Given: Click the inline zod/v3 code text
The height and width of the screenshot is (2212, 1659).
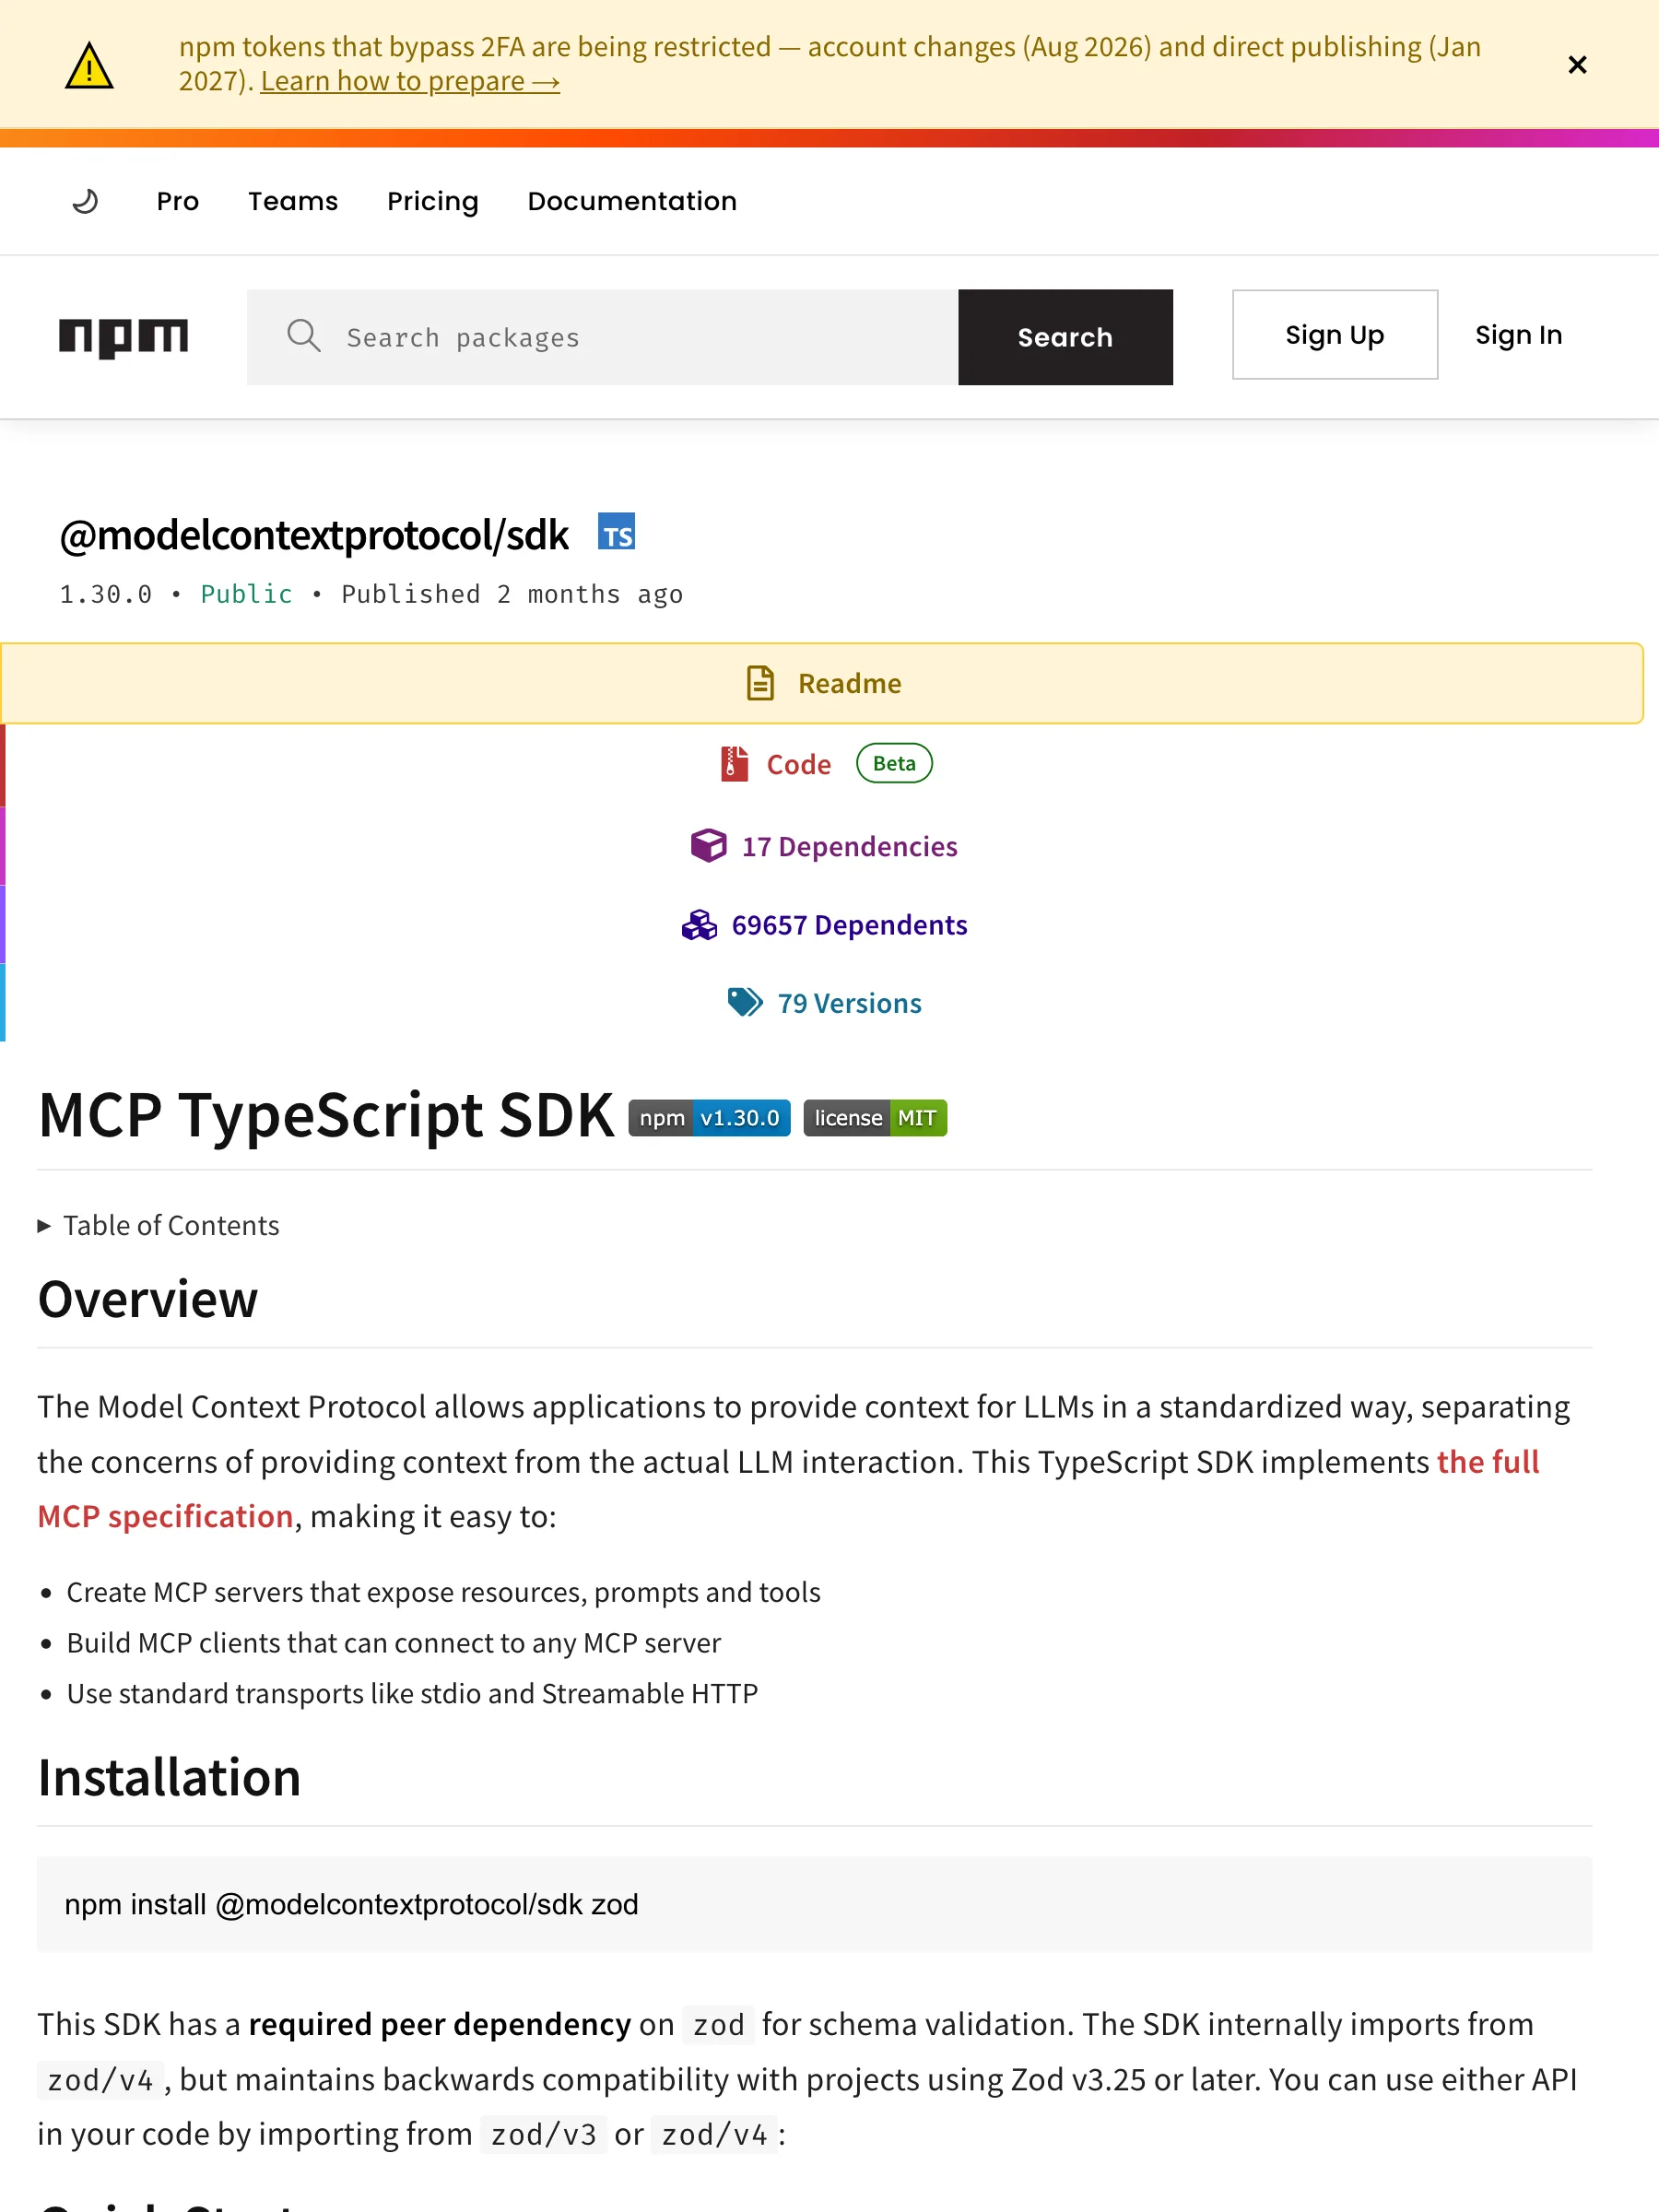Looking at the screenshot, I should click(x=543, y=2135).
